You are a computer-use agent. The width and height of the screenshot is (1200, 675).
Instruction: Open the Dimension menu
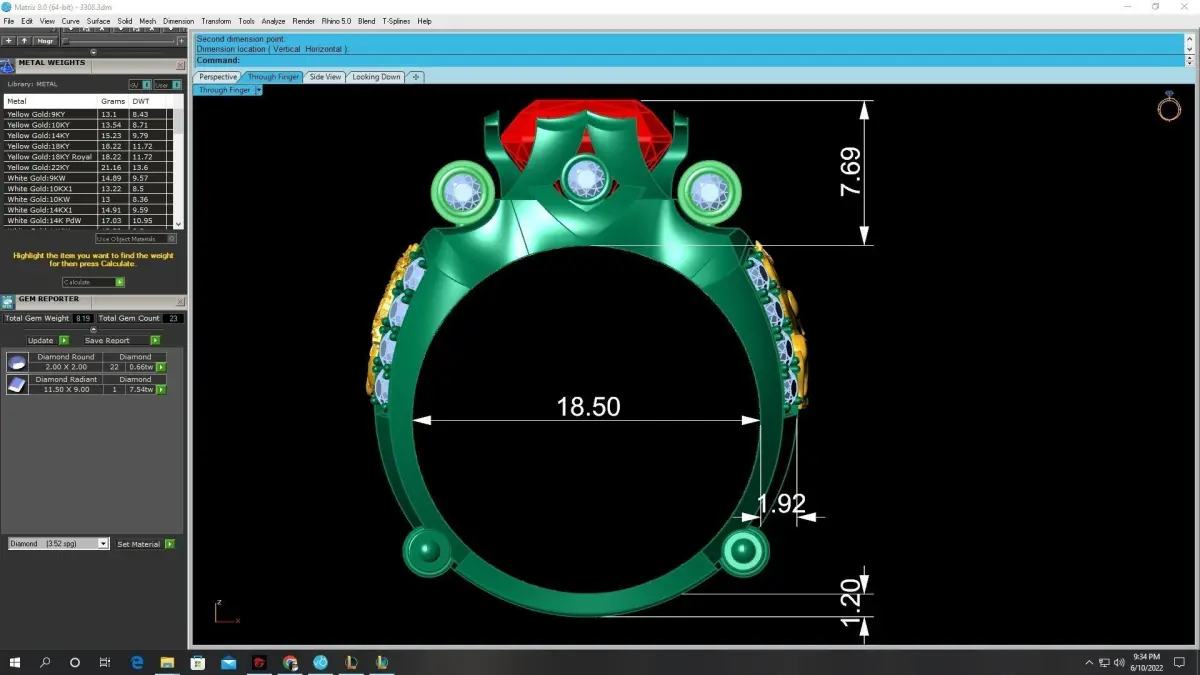[178, 21]
